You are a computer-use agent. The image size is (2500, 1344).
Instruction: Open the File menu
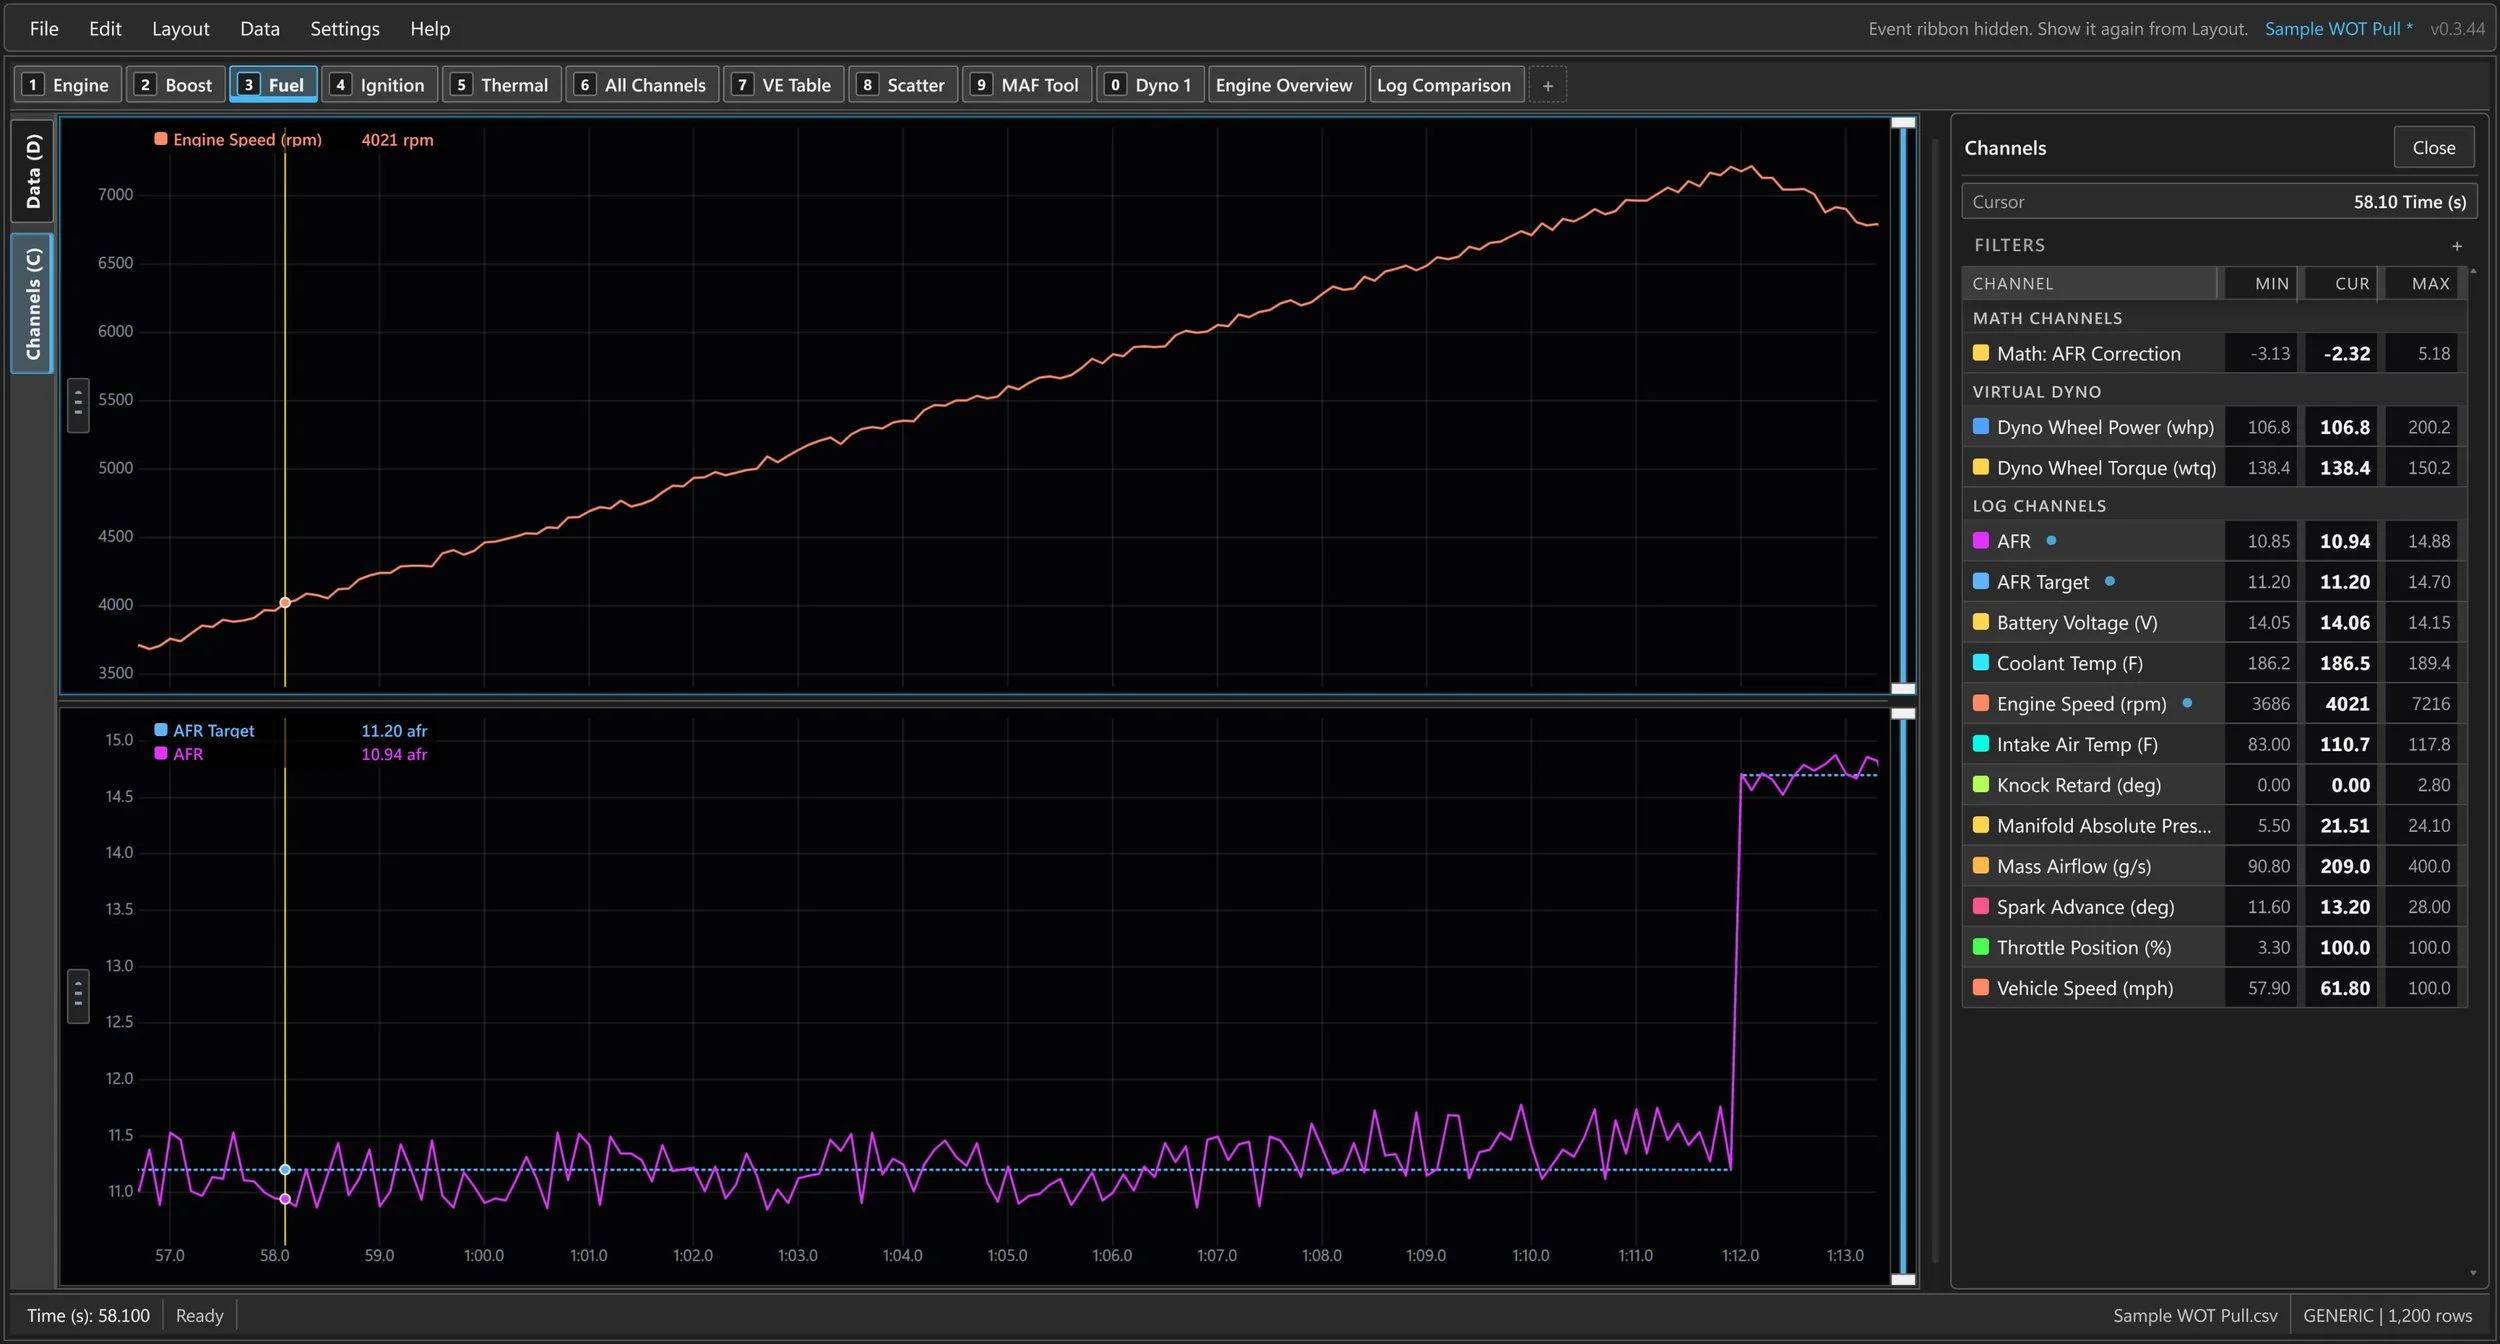(x=44, y=29)
